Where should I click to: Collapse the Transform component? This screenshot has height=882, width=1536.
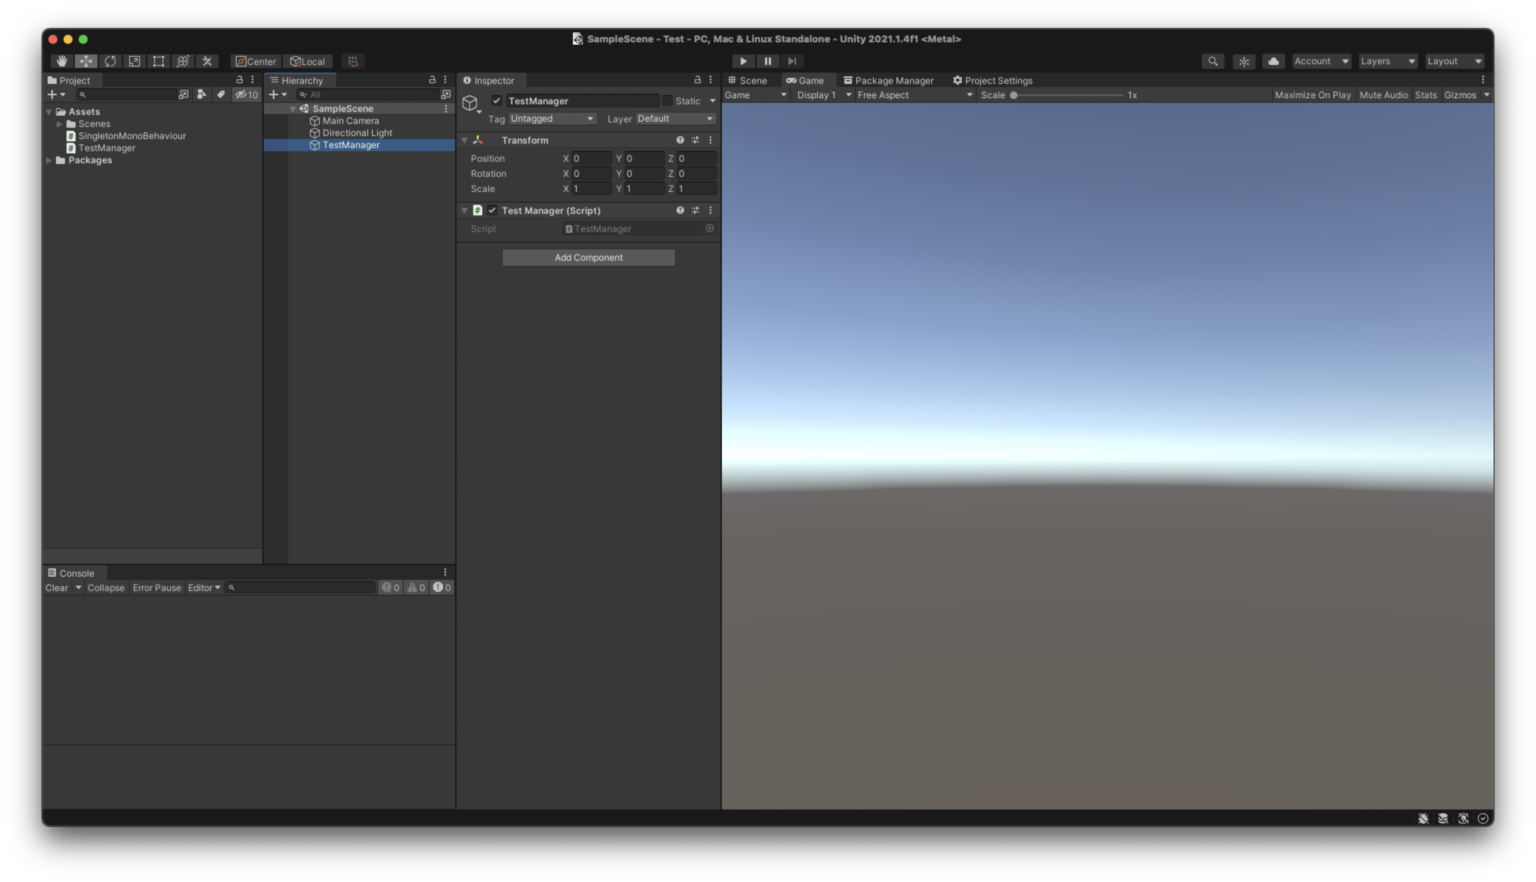pos(463,140)
